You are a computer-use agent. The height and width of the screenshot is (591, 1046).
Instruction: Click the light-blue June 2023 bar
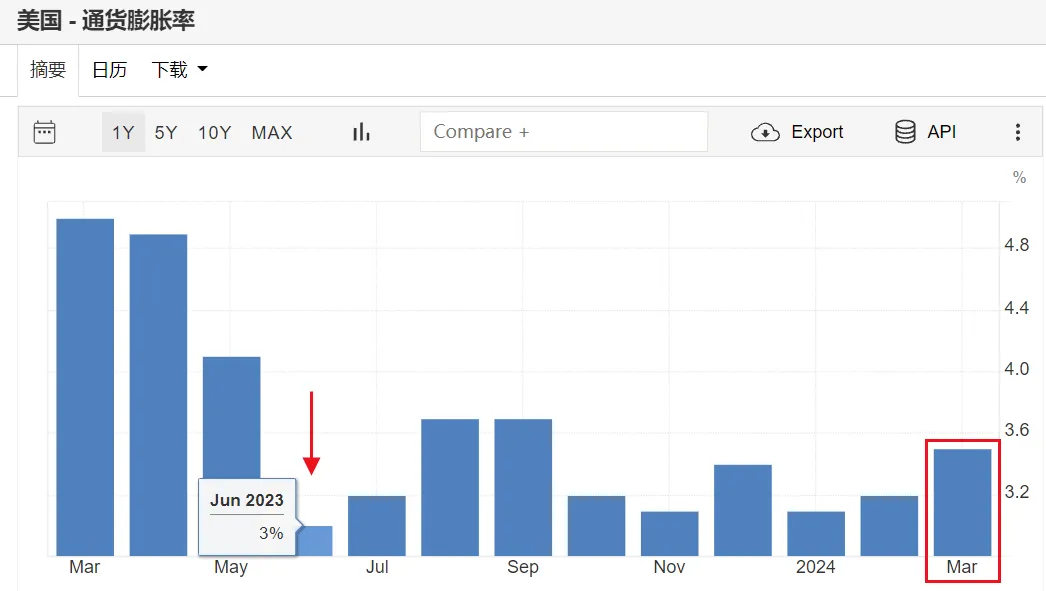click(x=316, y=540)
